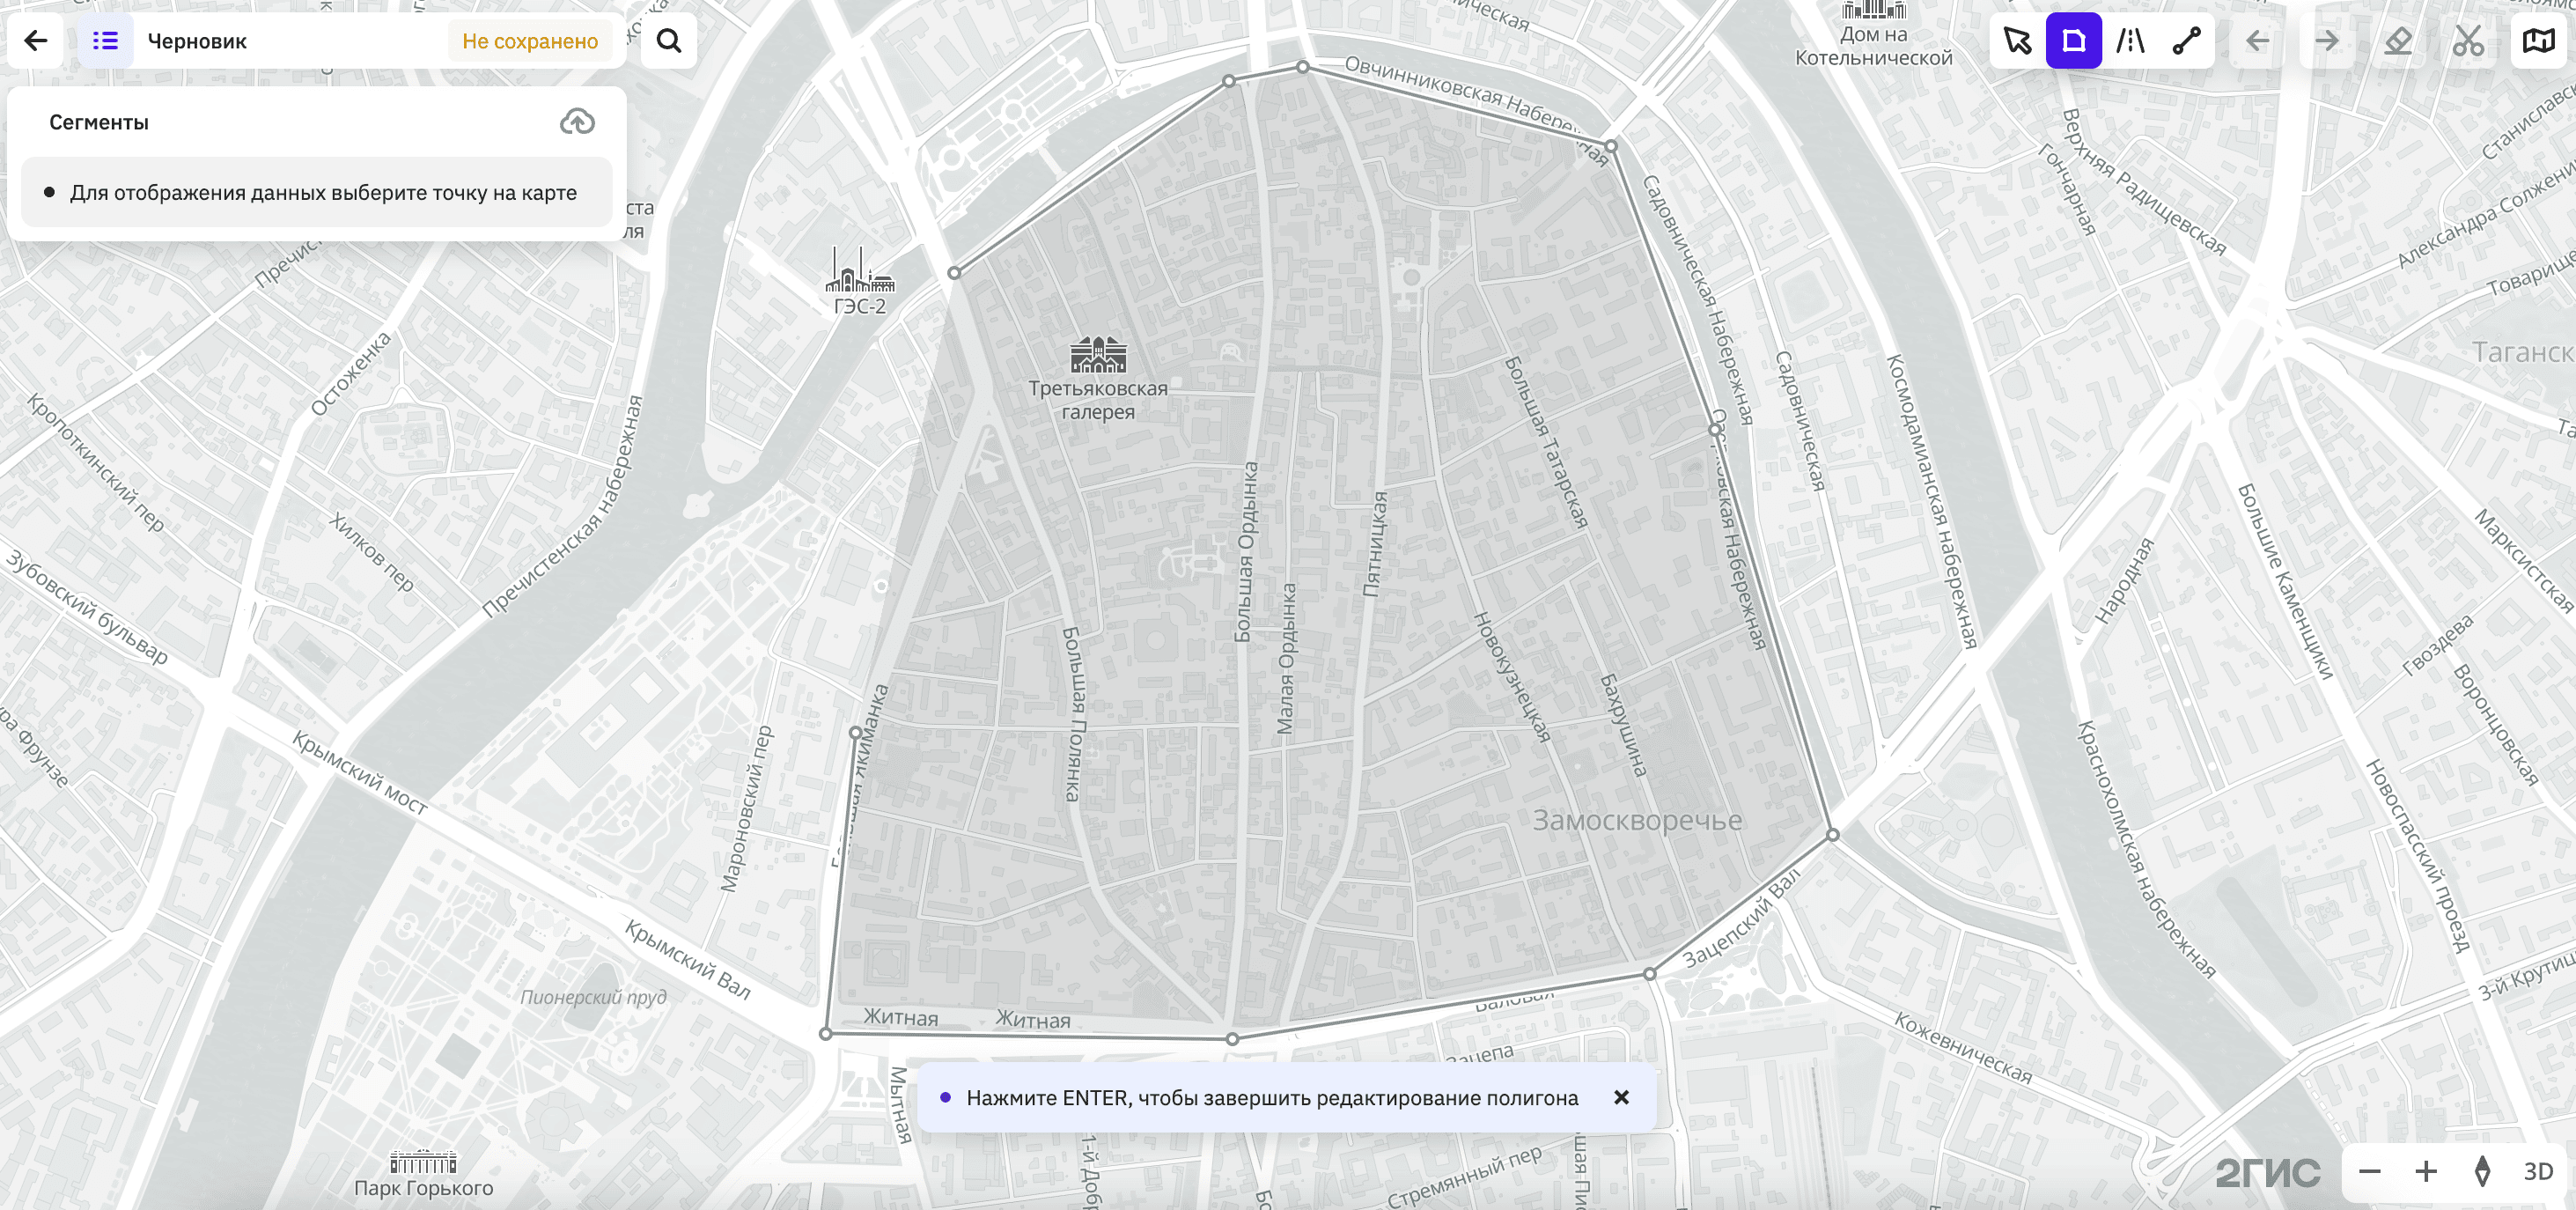Click the Не сохранено status label
Screen dimensions: 2576x1210
(530, 41)
